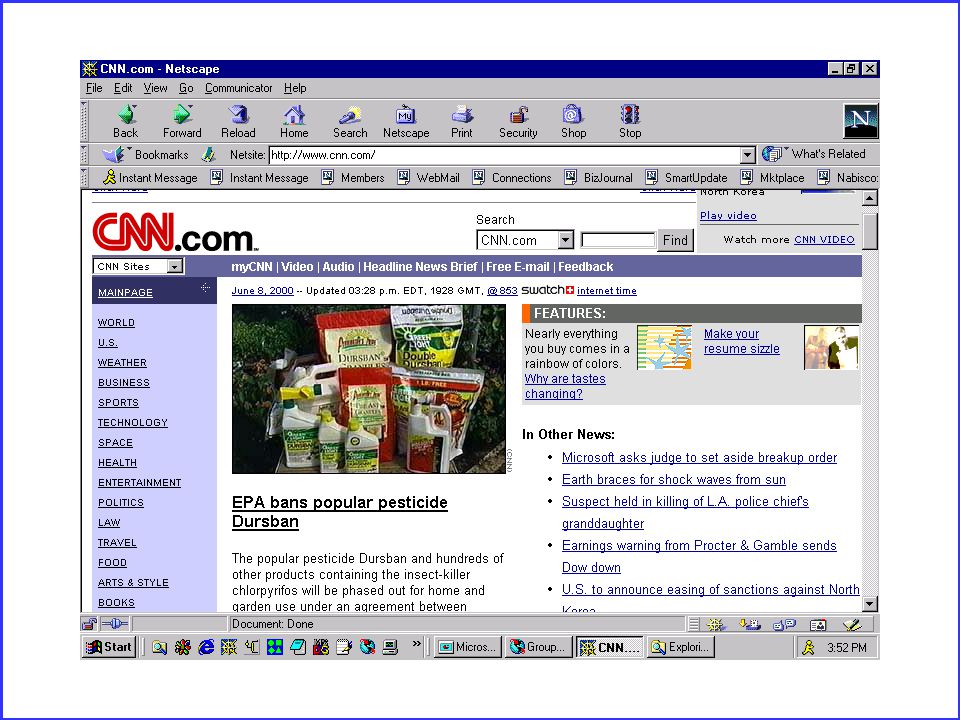Open the EPA bans popular pesticide Dursban headline
The width and height of the screenshot is (960, 720).
pos(340,512)
